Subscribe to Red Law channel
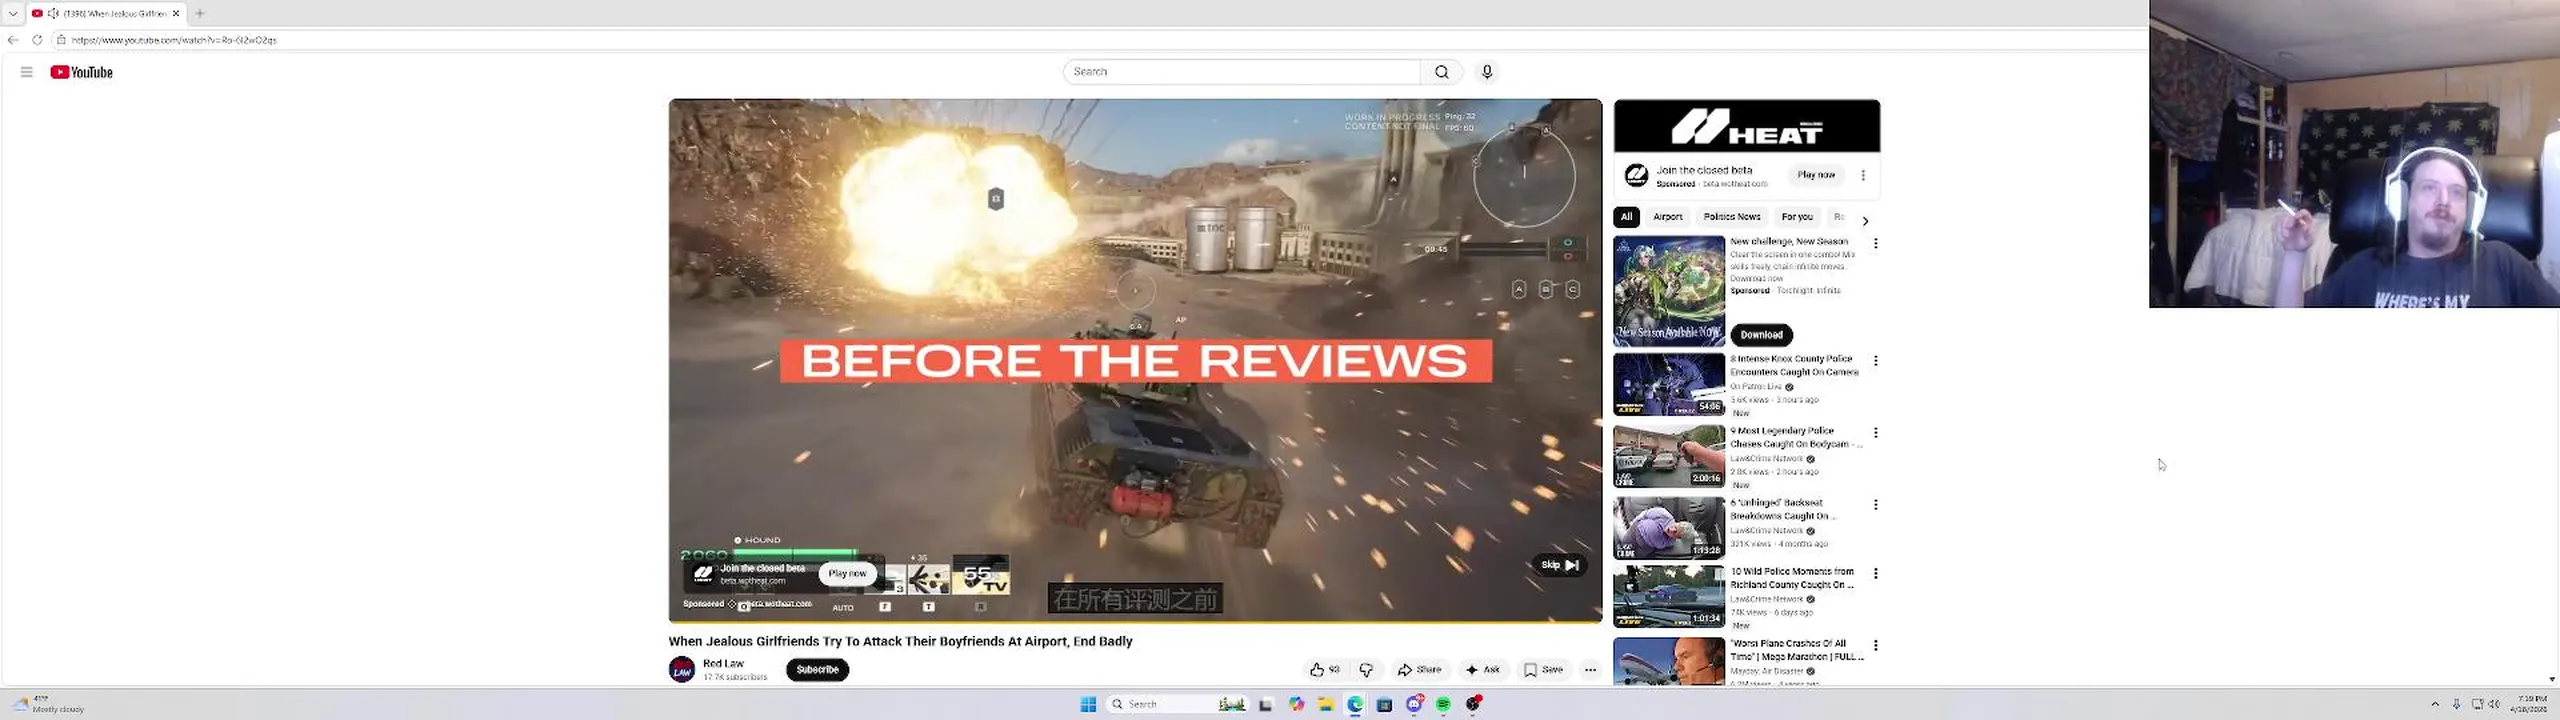This screenshot has height=720, width=2560. pos(817,670)
